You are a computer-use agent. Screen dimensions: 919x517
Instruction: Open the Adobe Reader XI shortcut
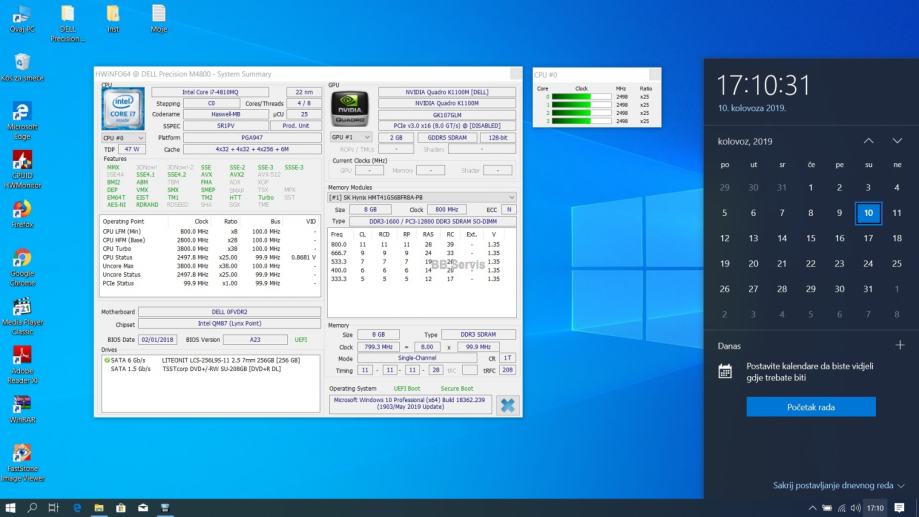click(x=22, y=356)
